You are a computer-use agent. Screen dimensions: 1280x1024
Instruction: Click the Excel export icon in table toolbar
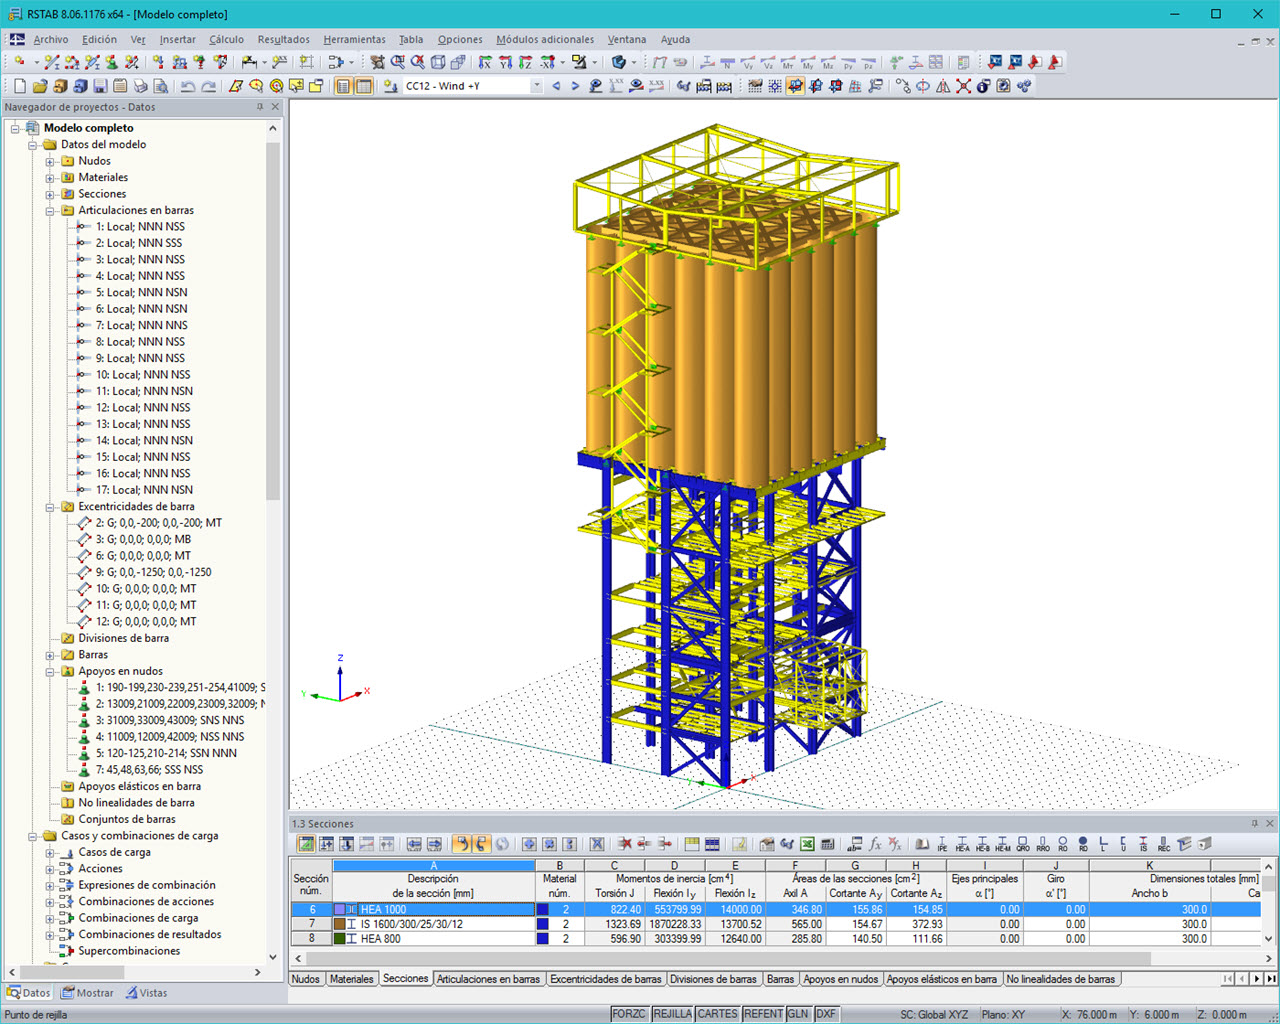807,845
